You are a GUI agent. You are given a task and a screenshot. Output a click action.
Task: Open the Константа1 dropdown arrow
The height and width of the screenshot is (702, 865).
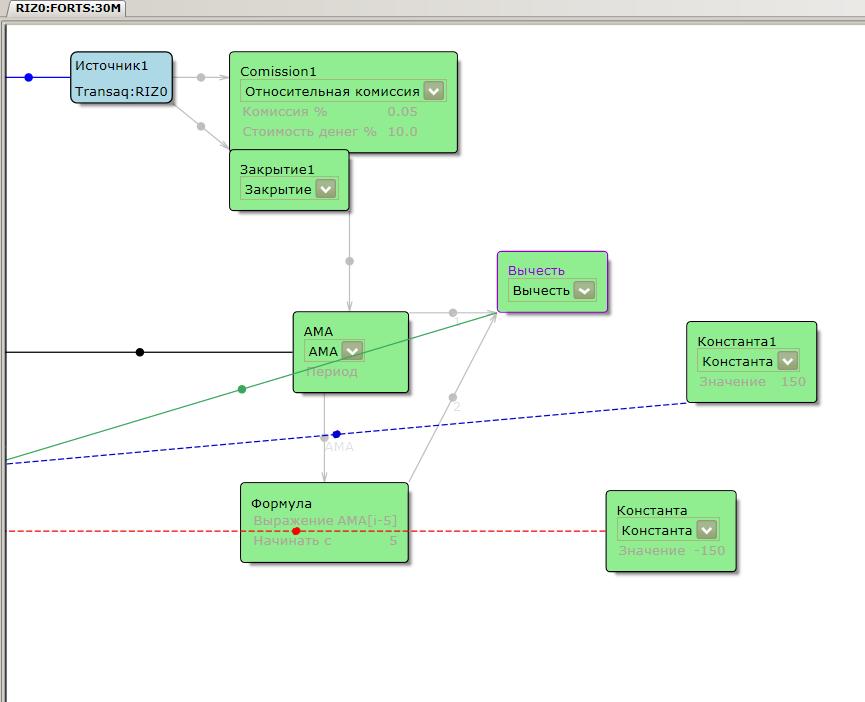point(787,361)
